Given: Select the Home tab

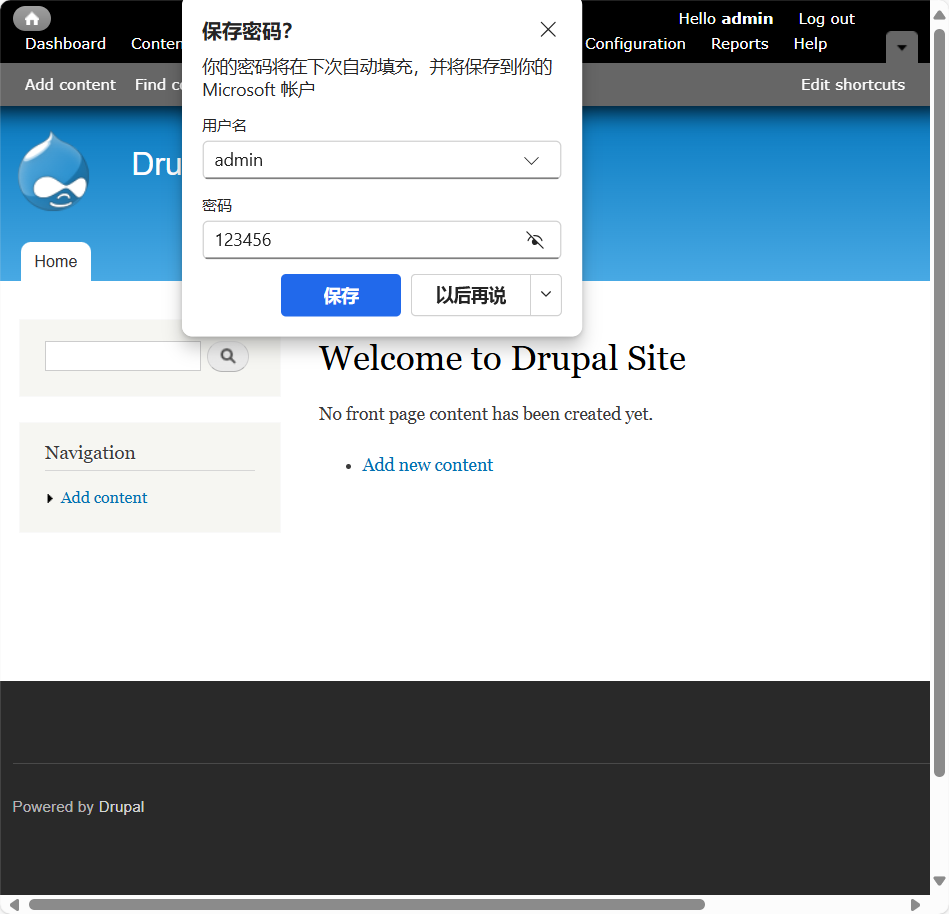Looking at the screenshot, I should (x=56, y=261).
